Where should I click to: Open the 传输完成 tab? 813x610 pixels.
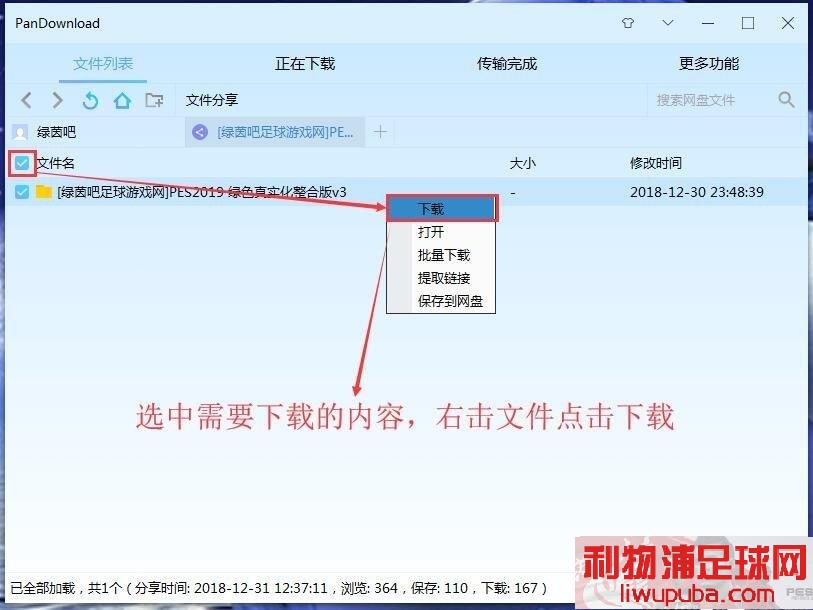507,64
